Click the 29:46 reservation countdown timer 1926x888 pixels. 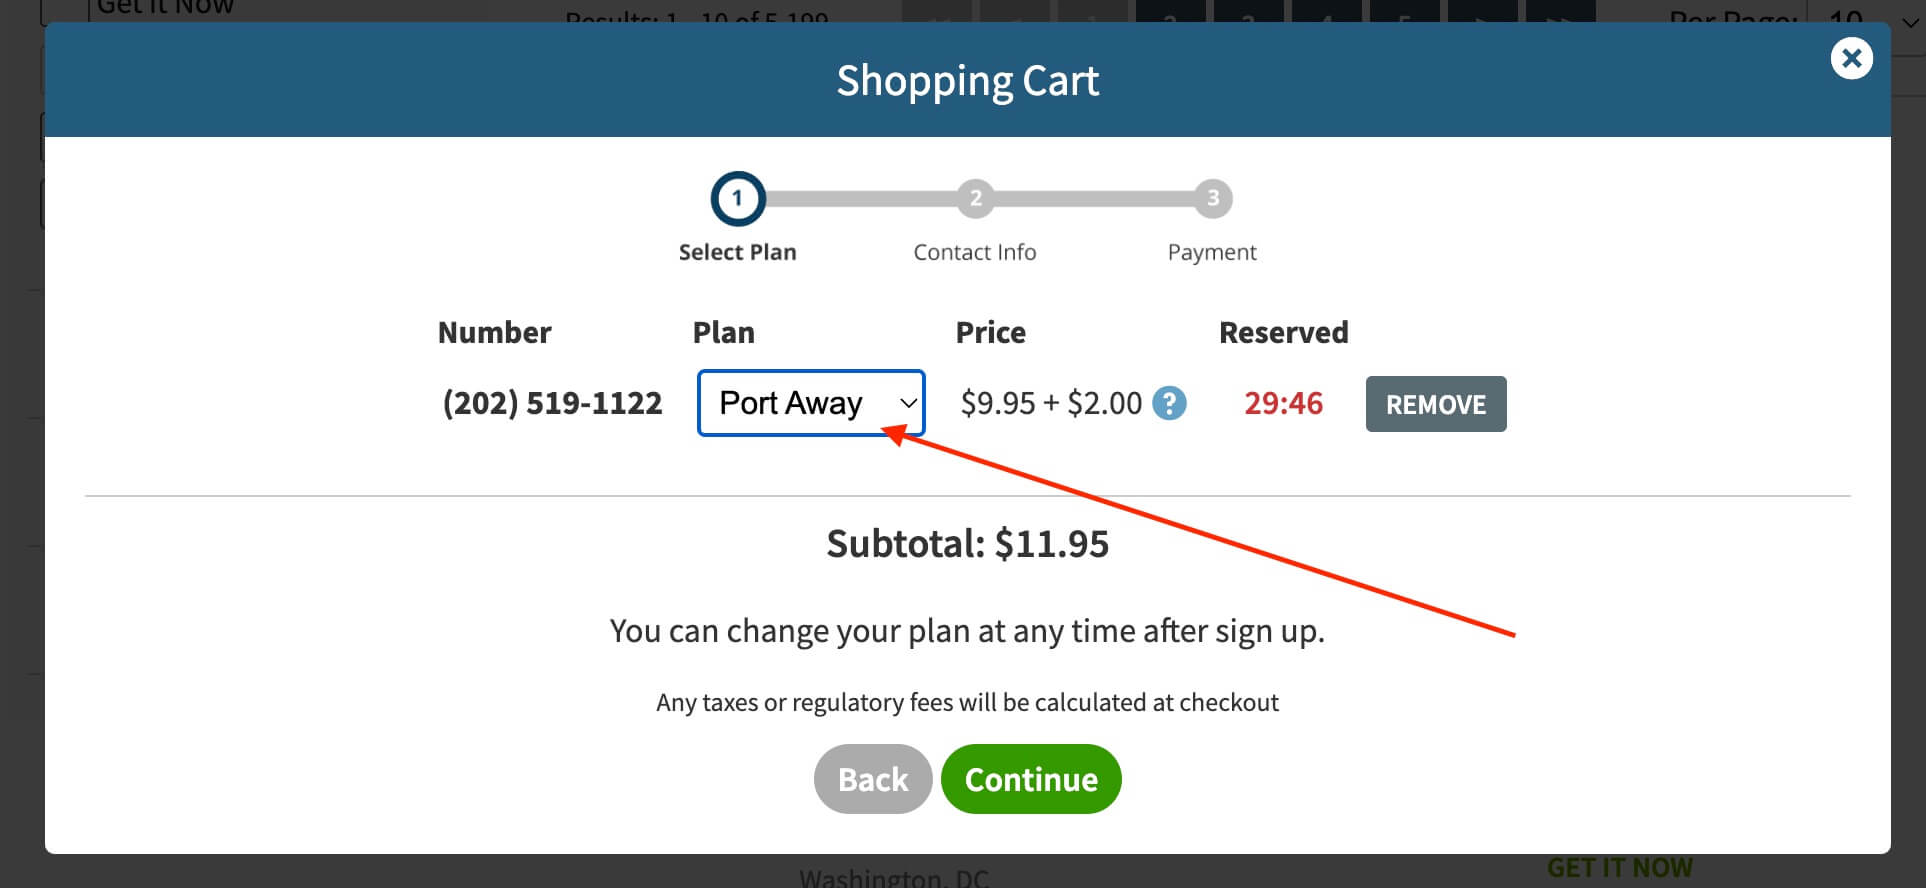point(1283,403)
